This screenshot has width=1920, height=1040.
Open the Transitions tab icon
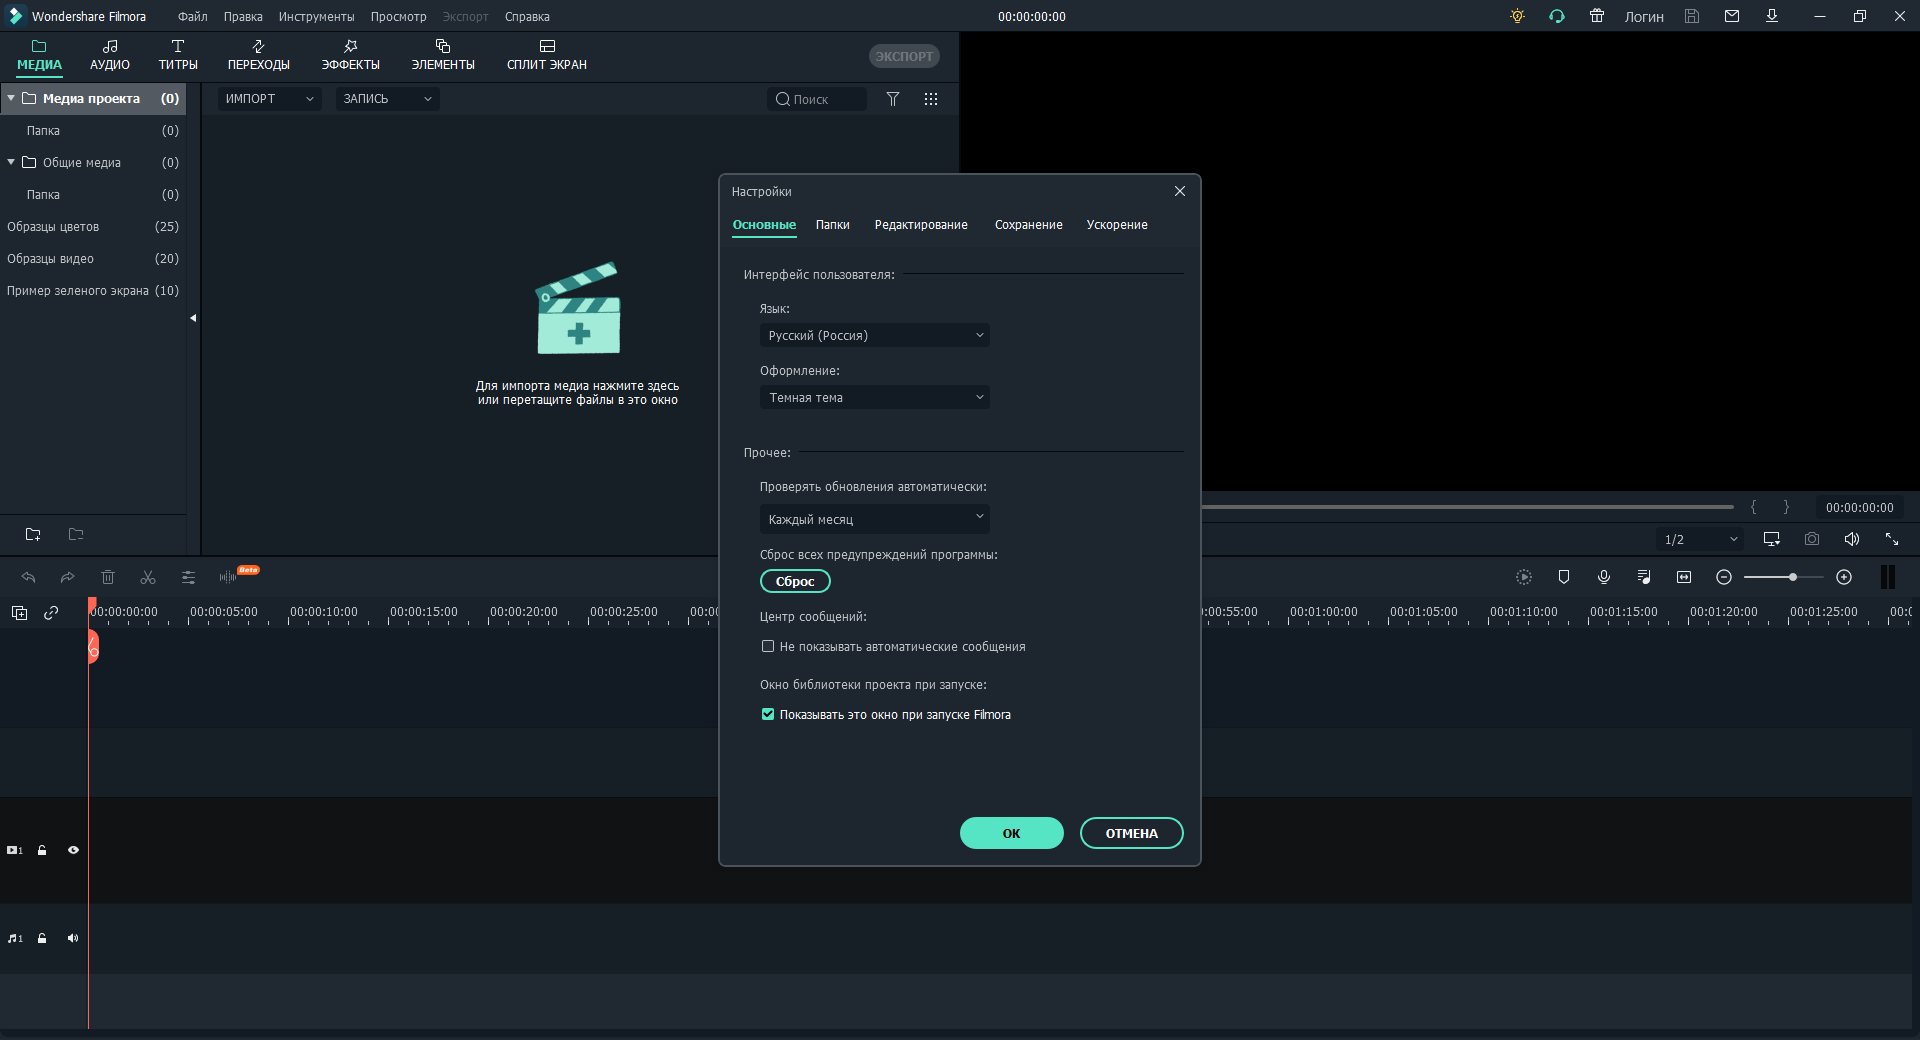coord(258,46)
